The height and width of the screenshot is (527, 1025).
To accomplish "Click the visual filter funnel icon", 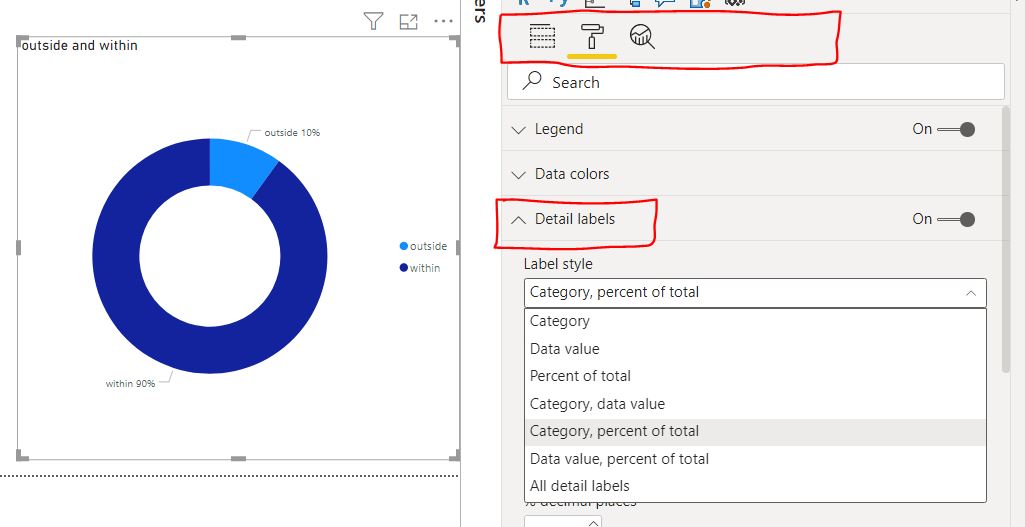I will point(373,22).
